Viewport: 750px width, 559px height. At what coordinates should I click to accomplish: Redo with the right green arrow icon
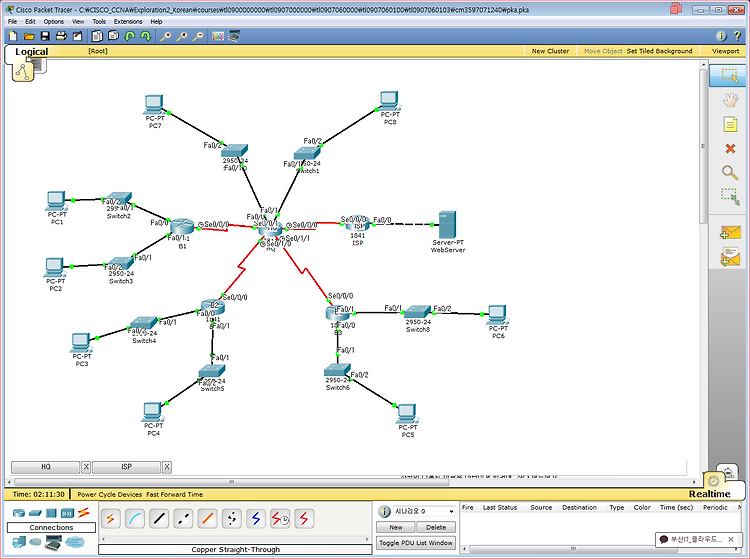tap(145, 36)
